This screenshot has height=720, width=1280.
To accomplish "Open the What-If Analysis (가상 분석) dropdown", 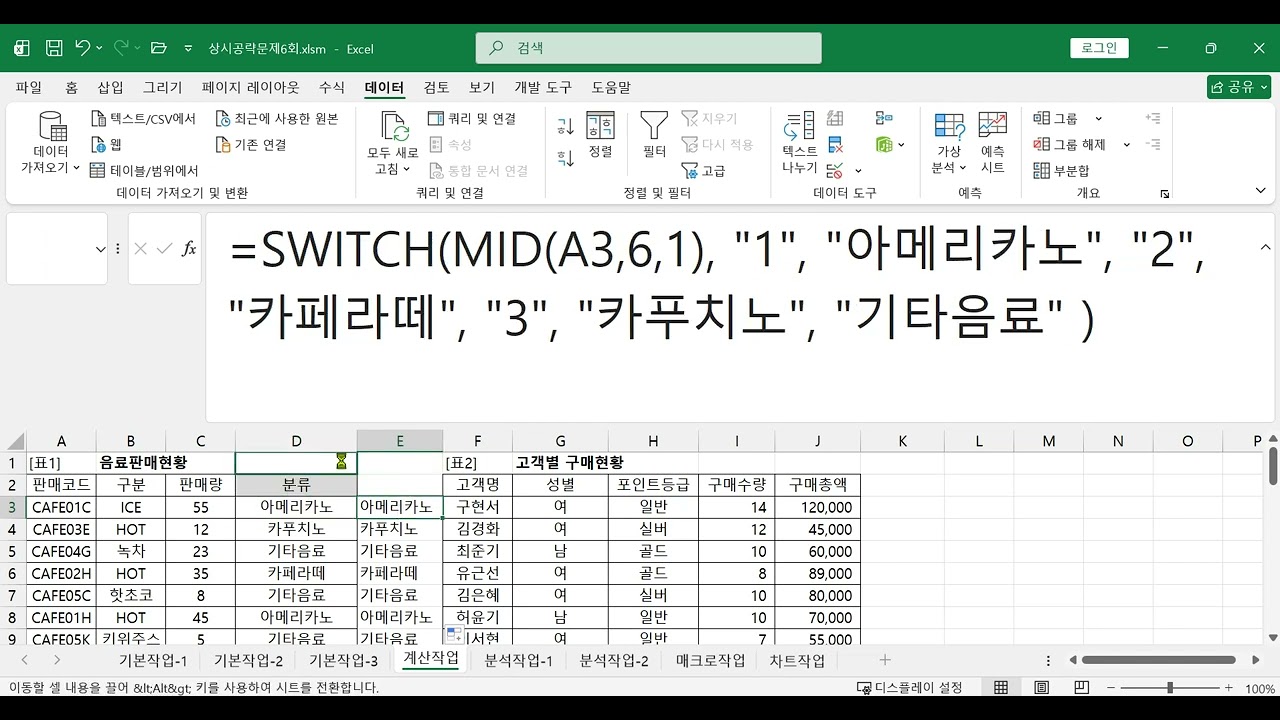I will pos(948,143).
